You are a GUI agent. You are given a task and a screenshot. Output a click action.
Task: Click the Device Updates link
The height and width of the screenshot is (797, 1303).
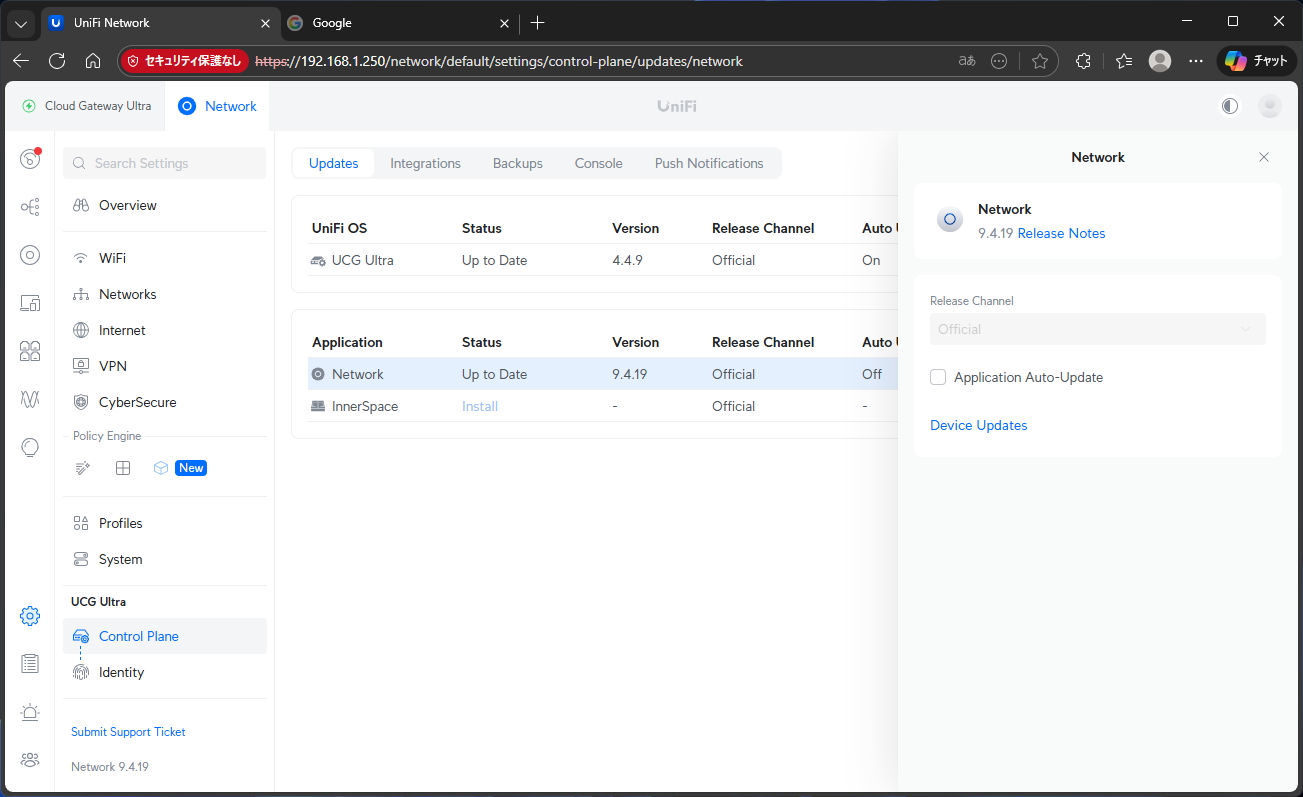point(978,425)
